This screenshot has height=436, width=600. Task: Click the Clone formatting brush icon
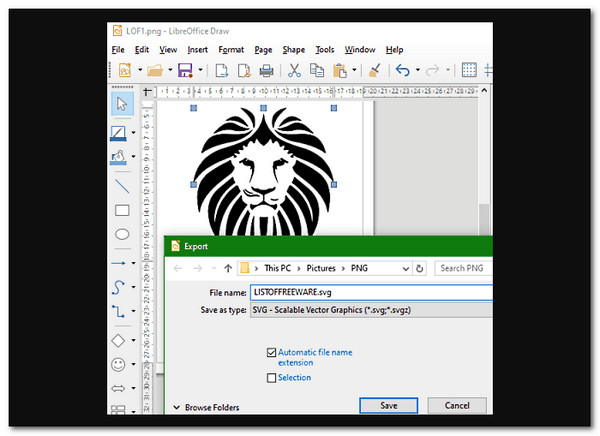(375, 70)
